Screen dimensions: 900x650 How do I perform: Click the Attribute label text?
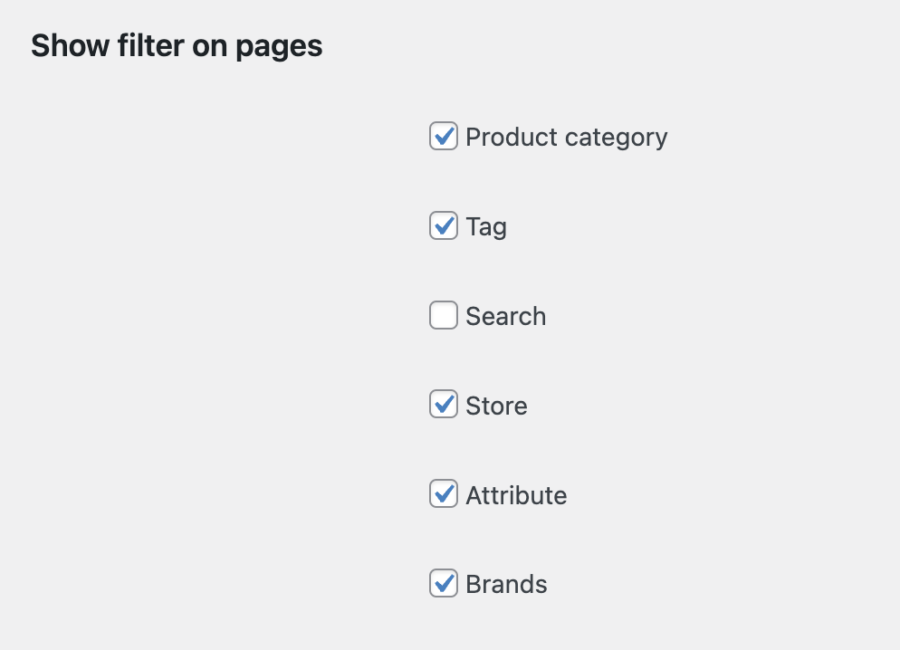click(516, 494)
